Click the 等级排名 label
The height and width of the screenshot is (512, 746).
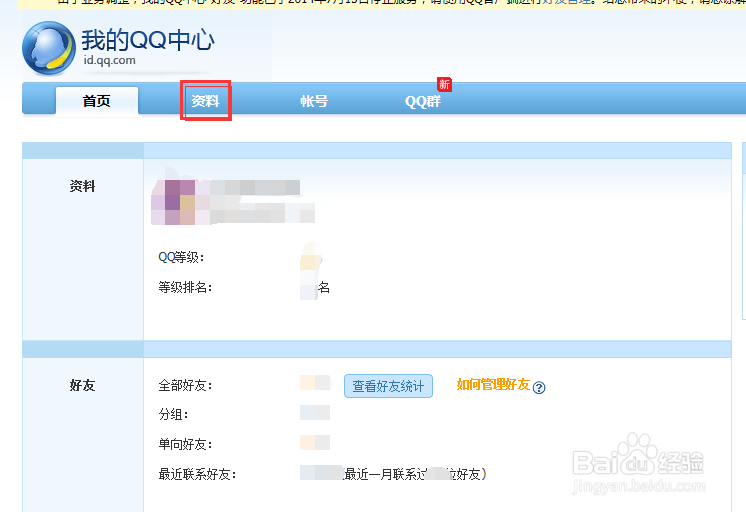click(x=185, y=287)
